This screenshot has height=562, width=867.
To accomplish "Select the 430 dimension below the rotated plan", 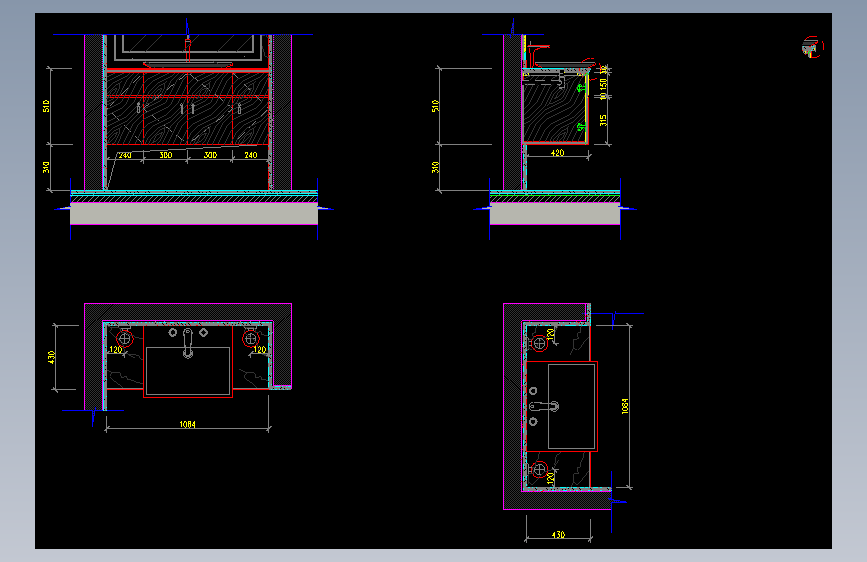I will pos(558,534).
